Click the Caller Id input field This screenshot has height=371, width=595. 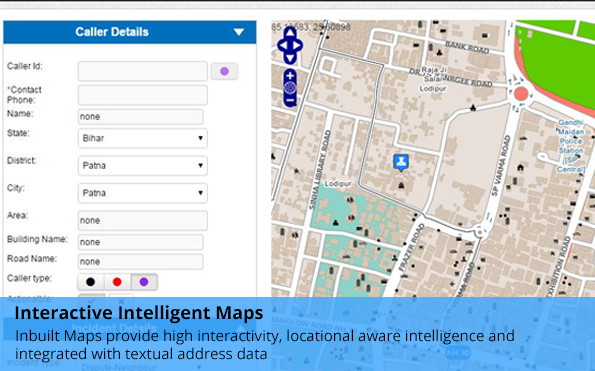(143, 71)
